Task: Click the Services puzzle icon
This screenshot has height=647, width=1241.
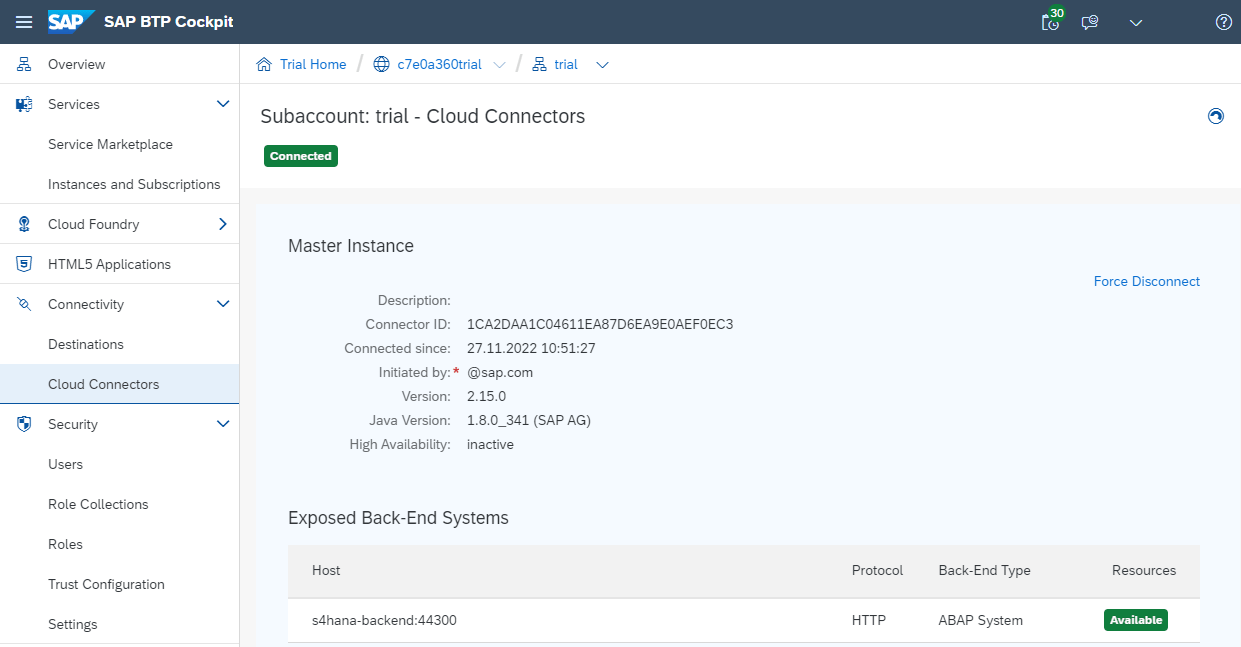Action: pyautogui.click(x=24, y=104)
